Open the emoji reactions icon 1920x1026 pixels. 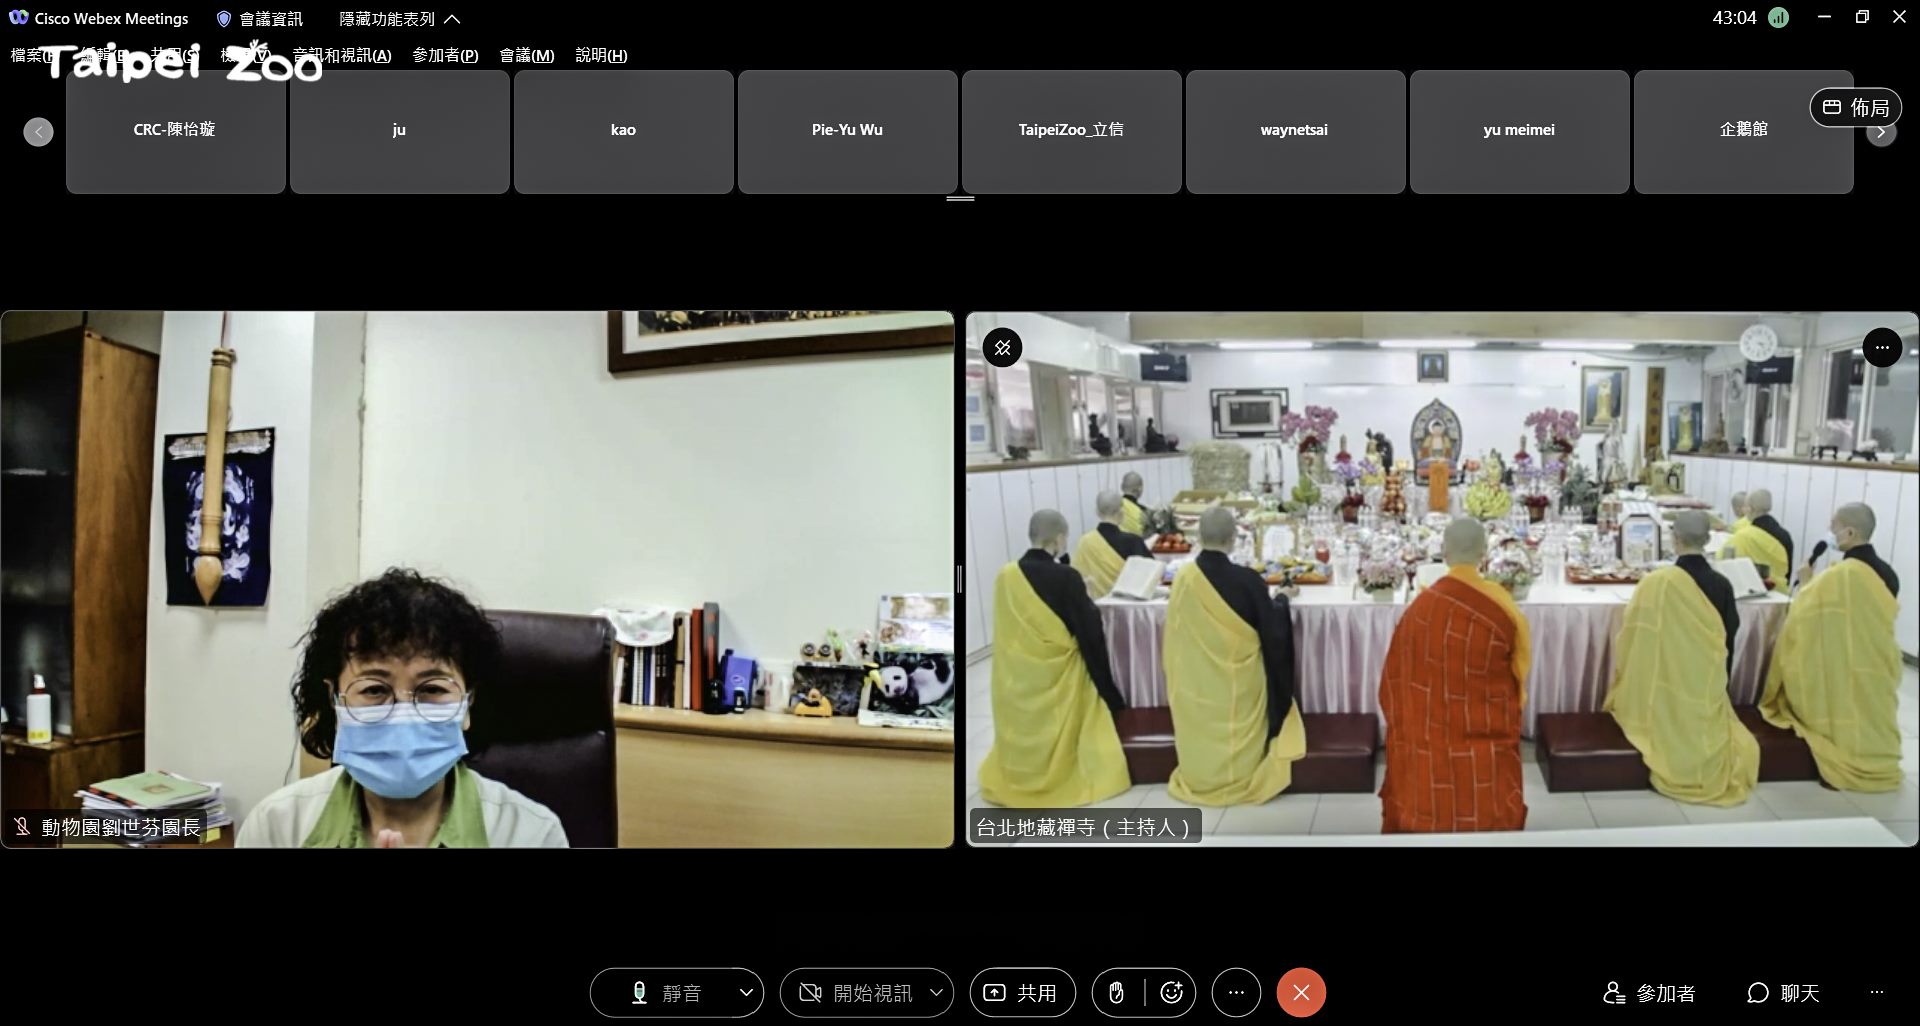[1171, 993]
